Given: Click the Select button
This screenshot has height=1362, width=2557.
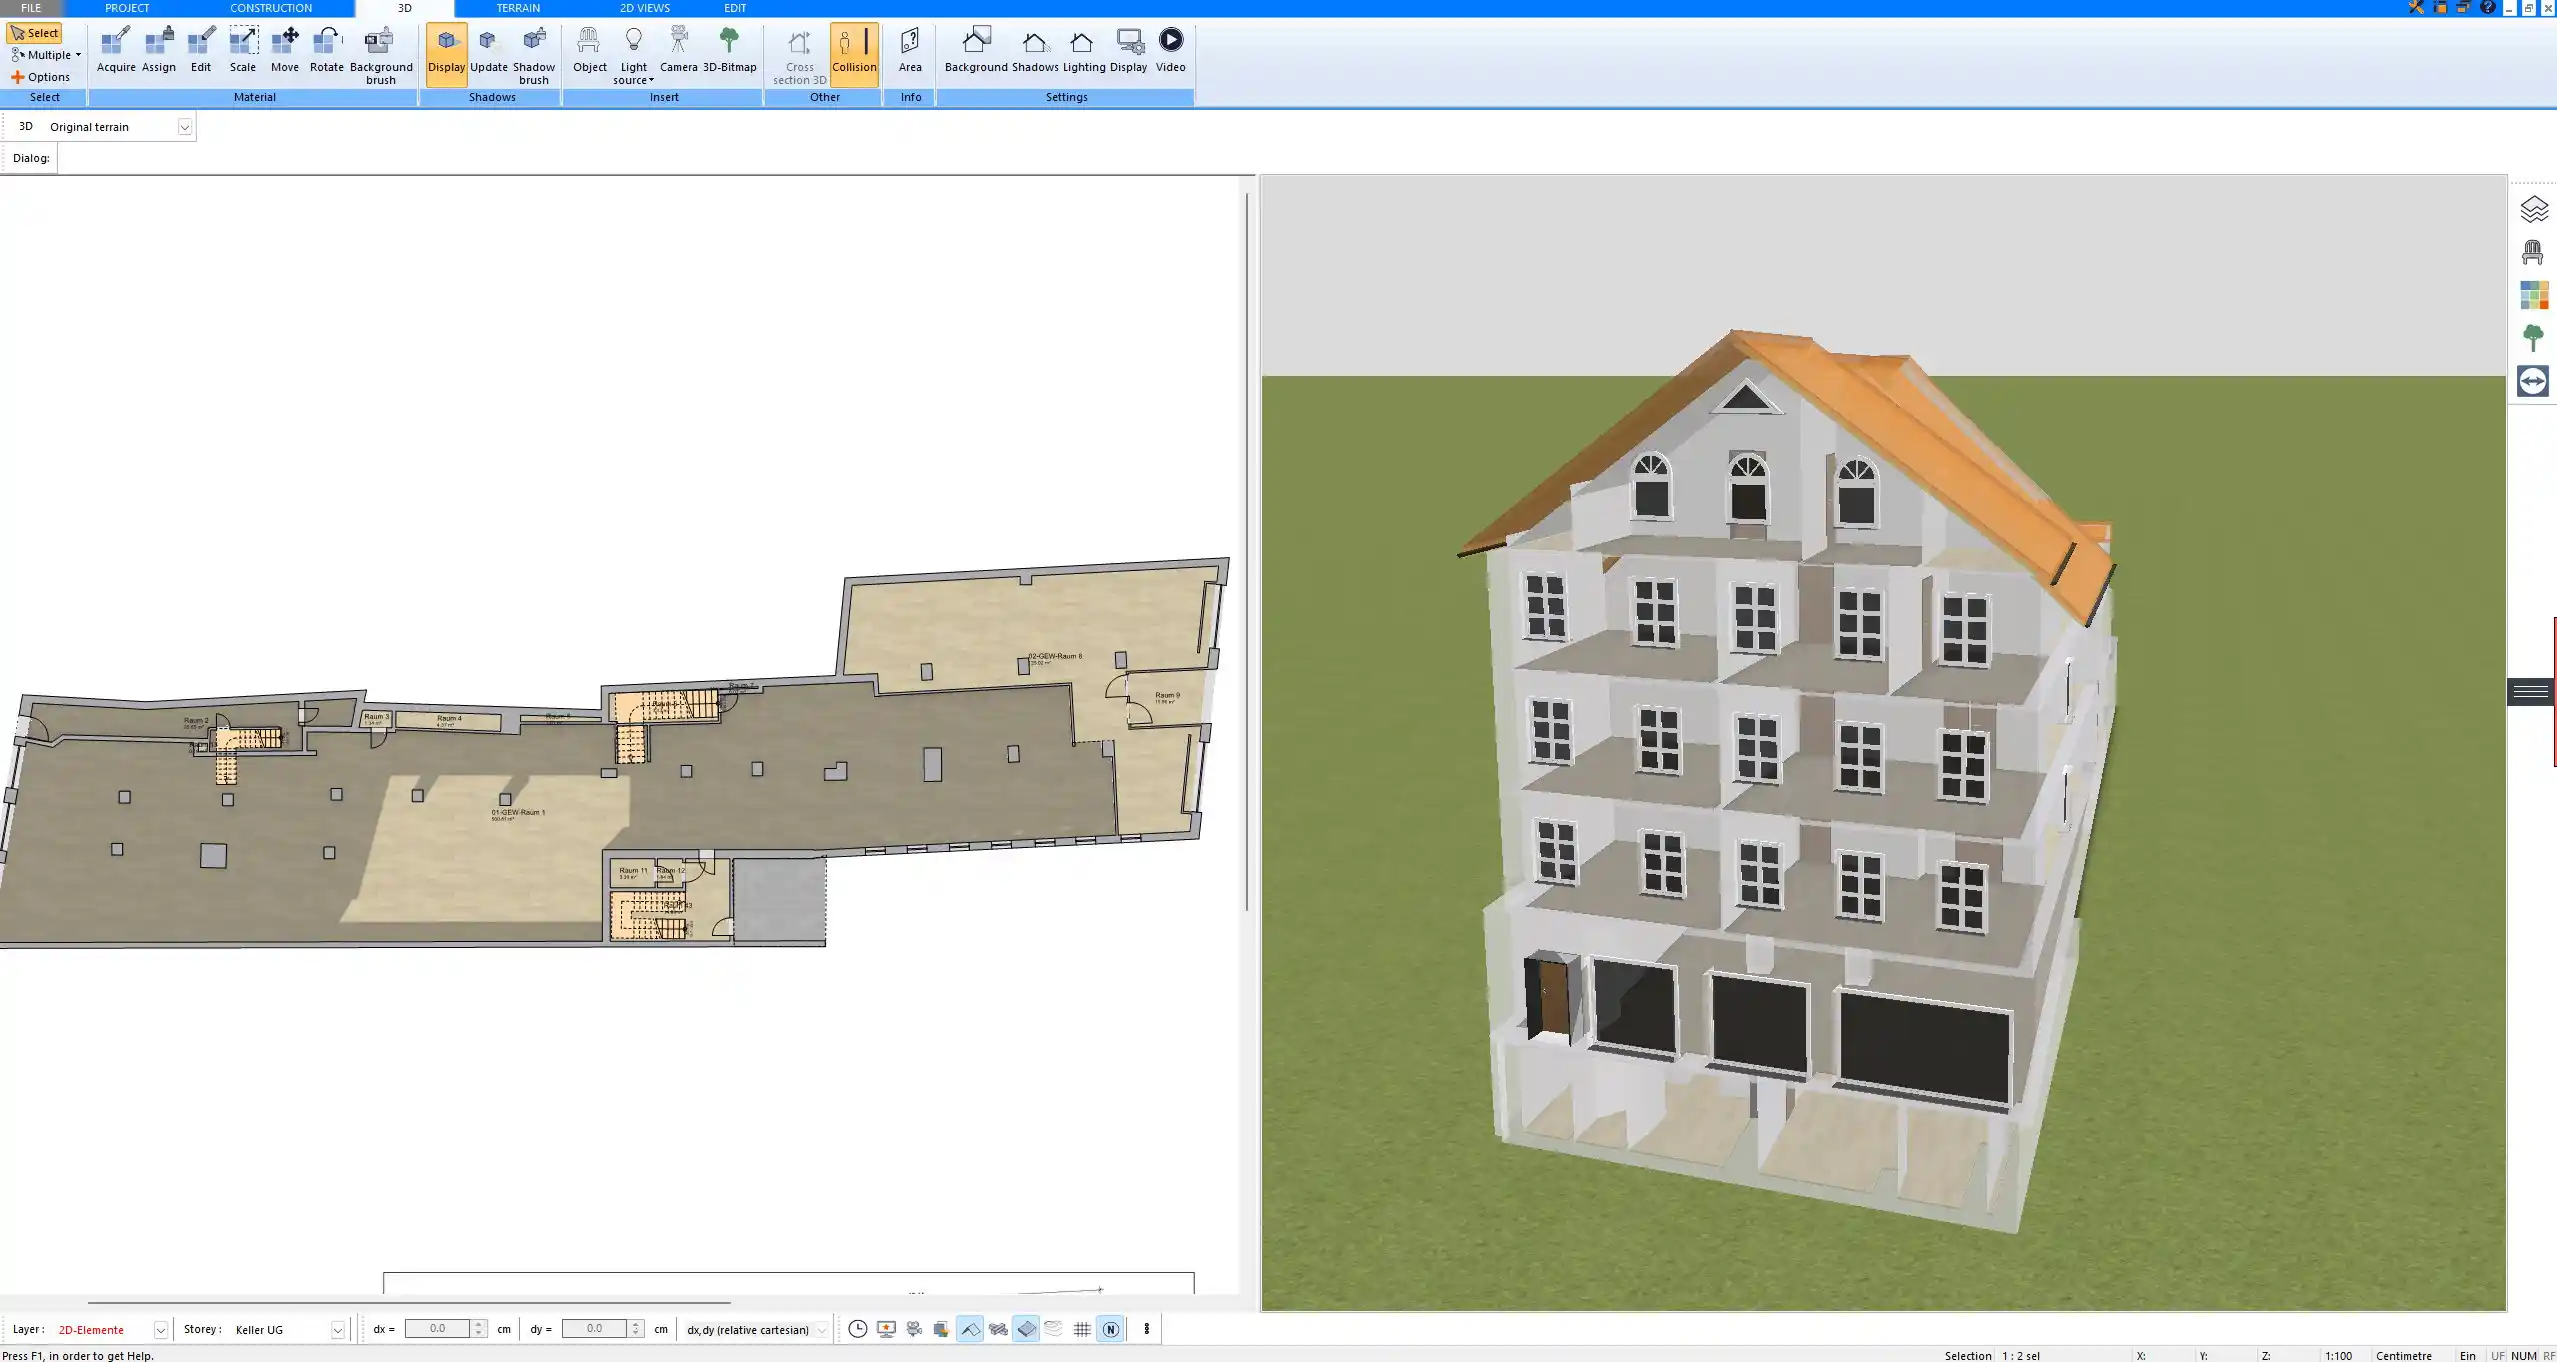Looking at the screenshot, I should 36,32.
